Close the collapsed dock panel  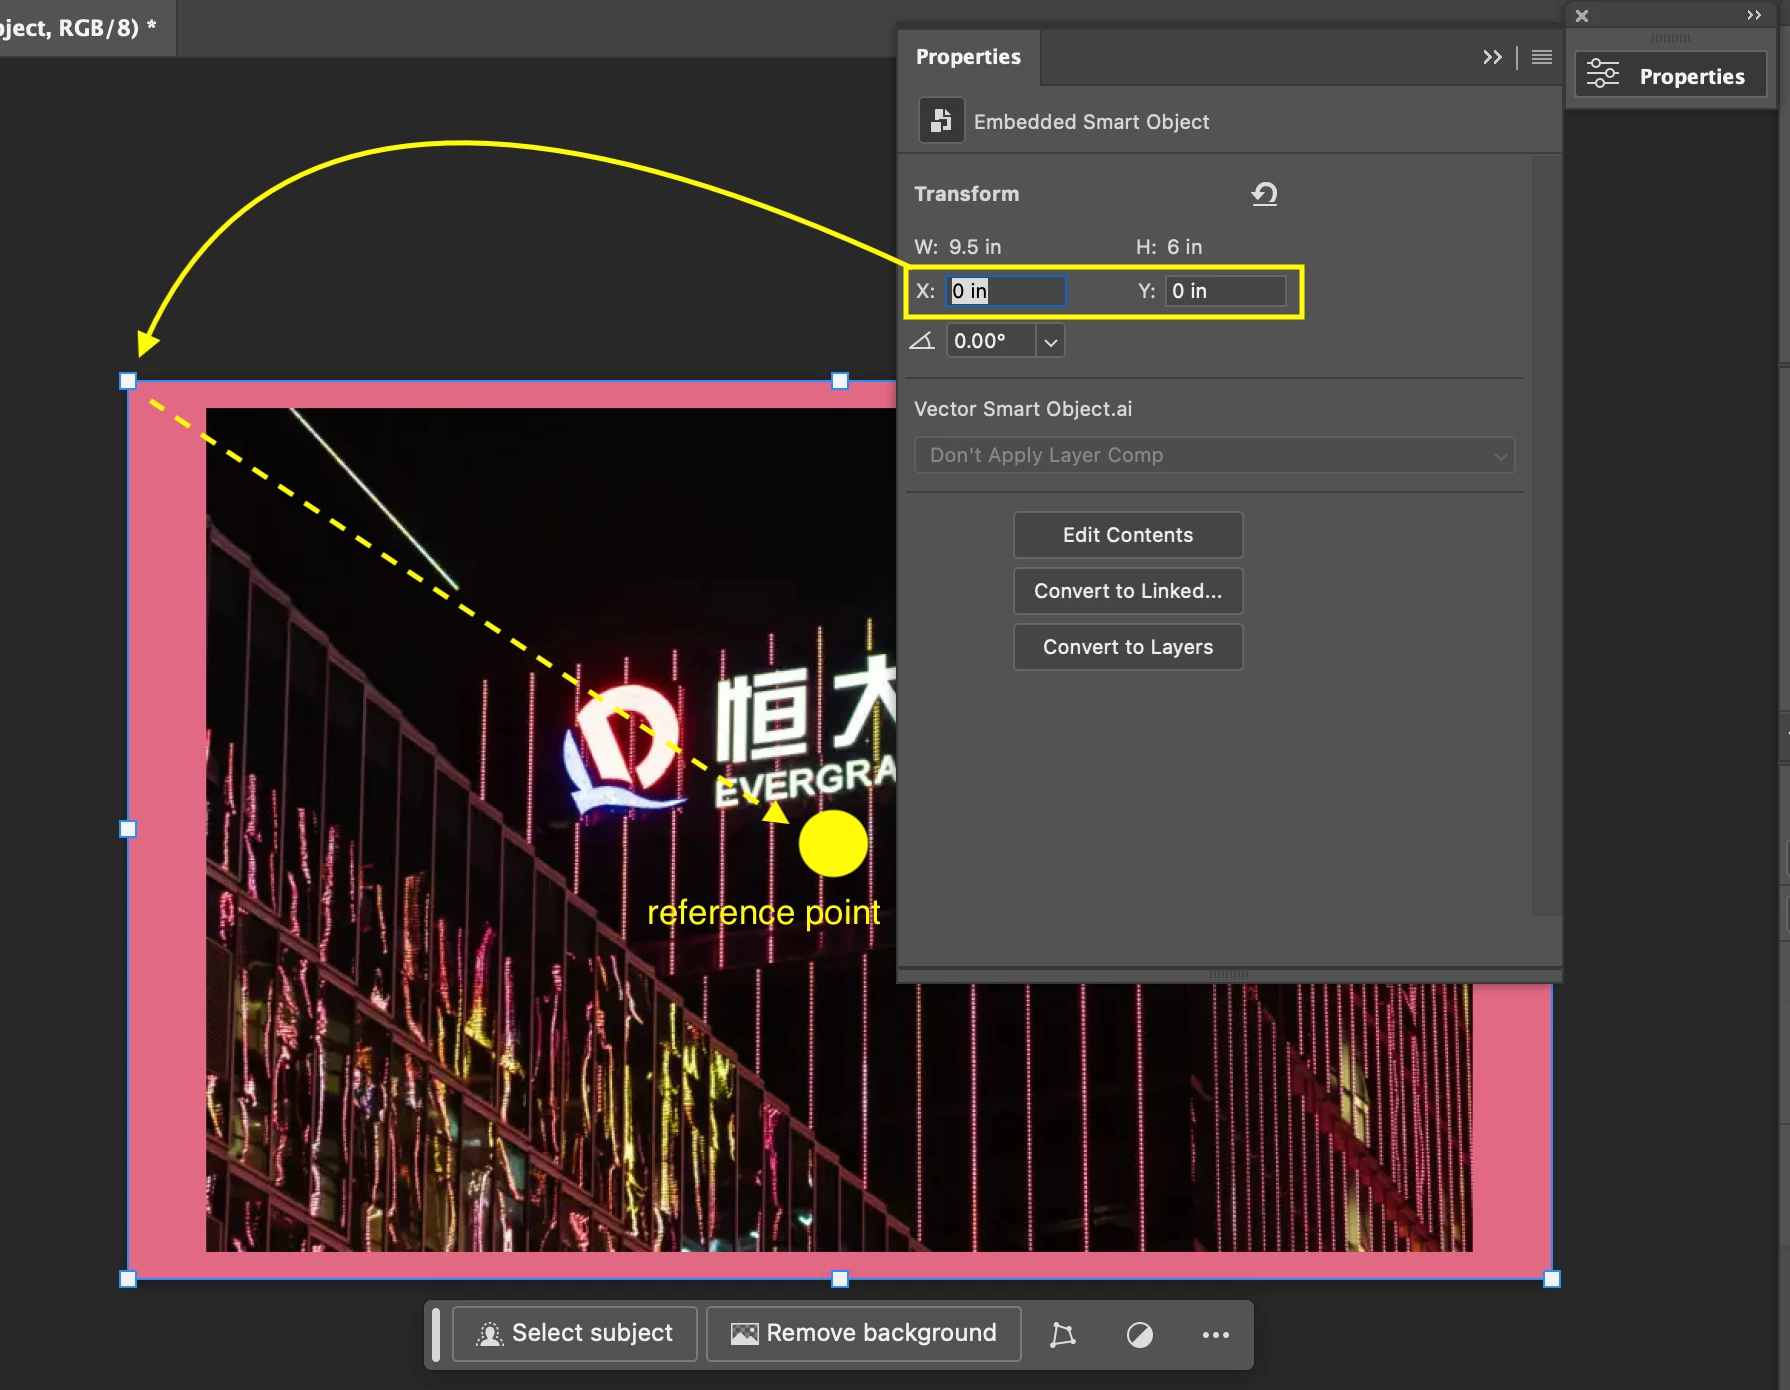tap(1582, 16)
